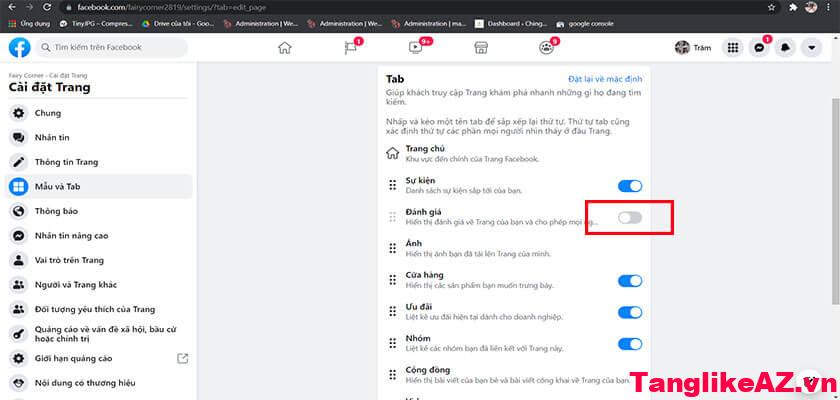Viewport: 840px width, 400px height.
Task: Open the Pages flag icon
Action: pos(350,47)
